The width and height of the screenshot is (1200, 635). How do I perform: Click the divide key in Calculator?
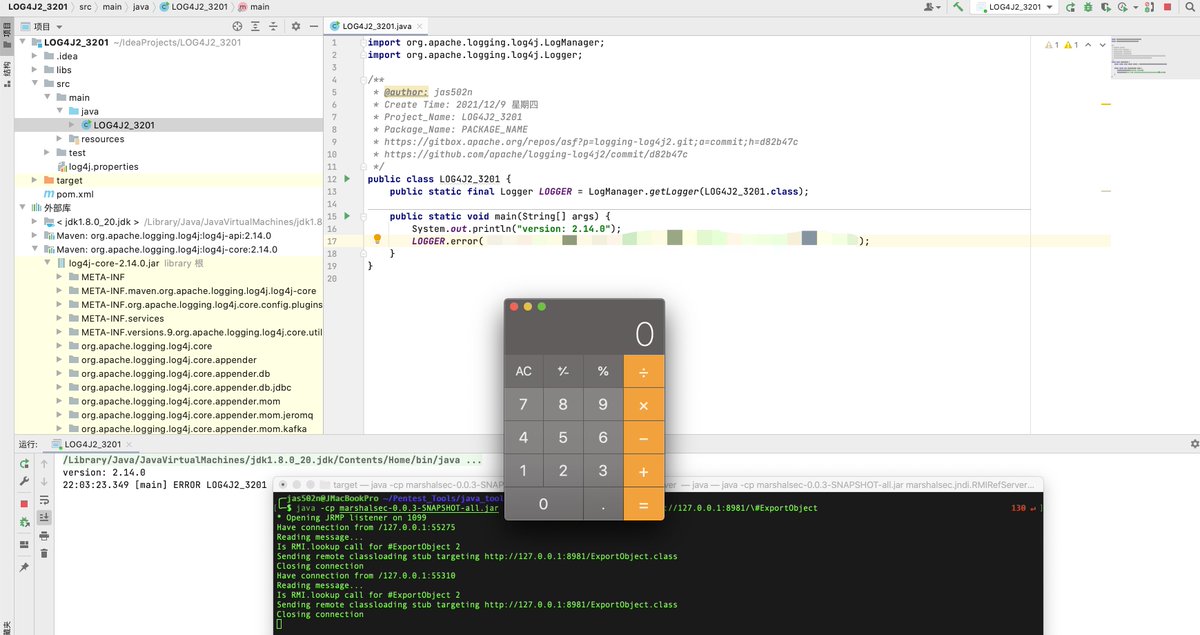pos(643,371)
